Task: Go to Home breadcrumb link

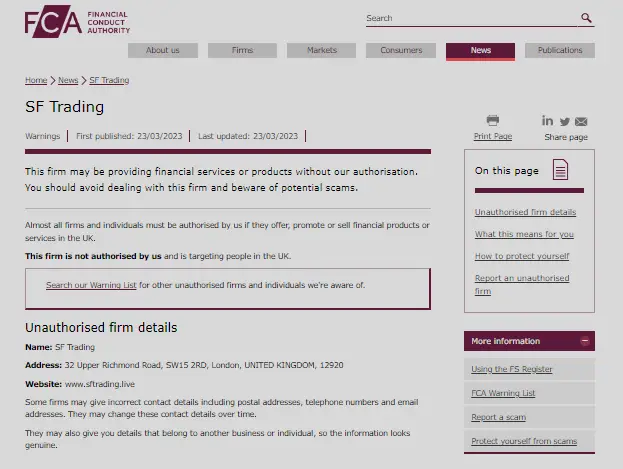Action: click(x=36, y=80)
